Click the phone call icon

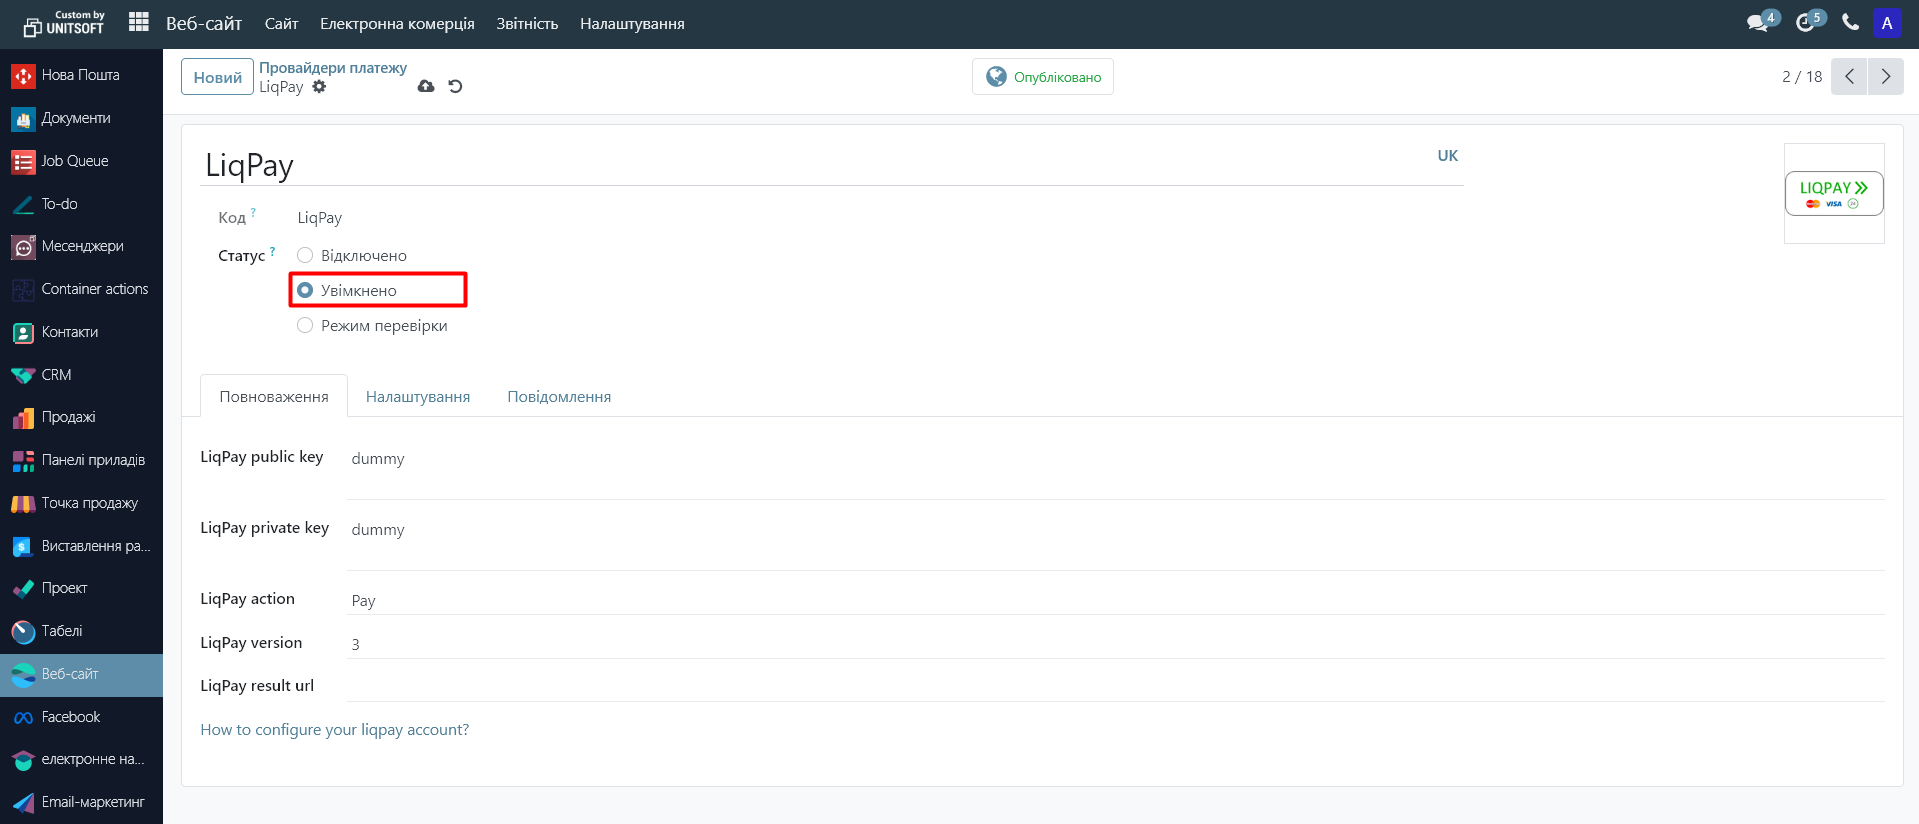[1850, 23]
